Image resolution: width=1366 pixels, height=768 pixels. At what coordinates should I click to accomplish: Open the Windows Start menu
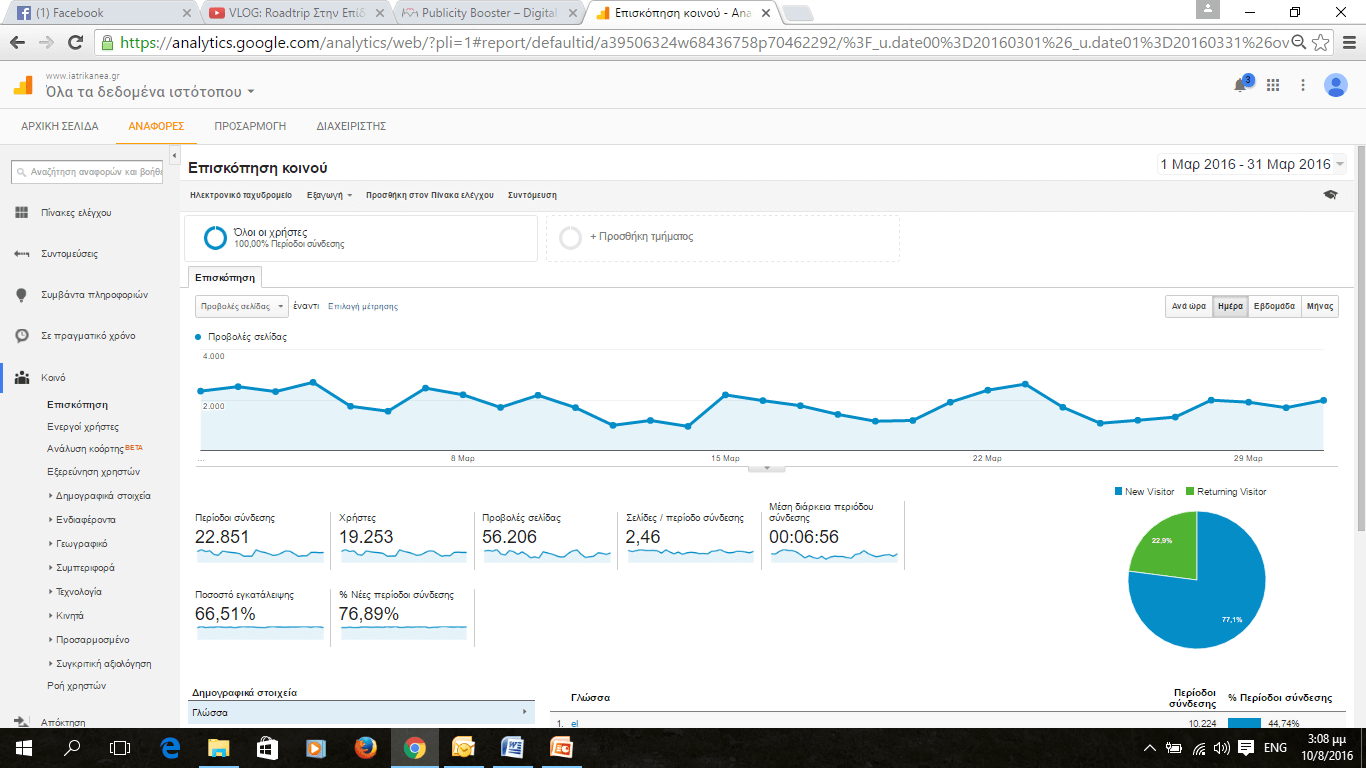coord(24,747)
